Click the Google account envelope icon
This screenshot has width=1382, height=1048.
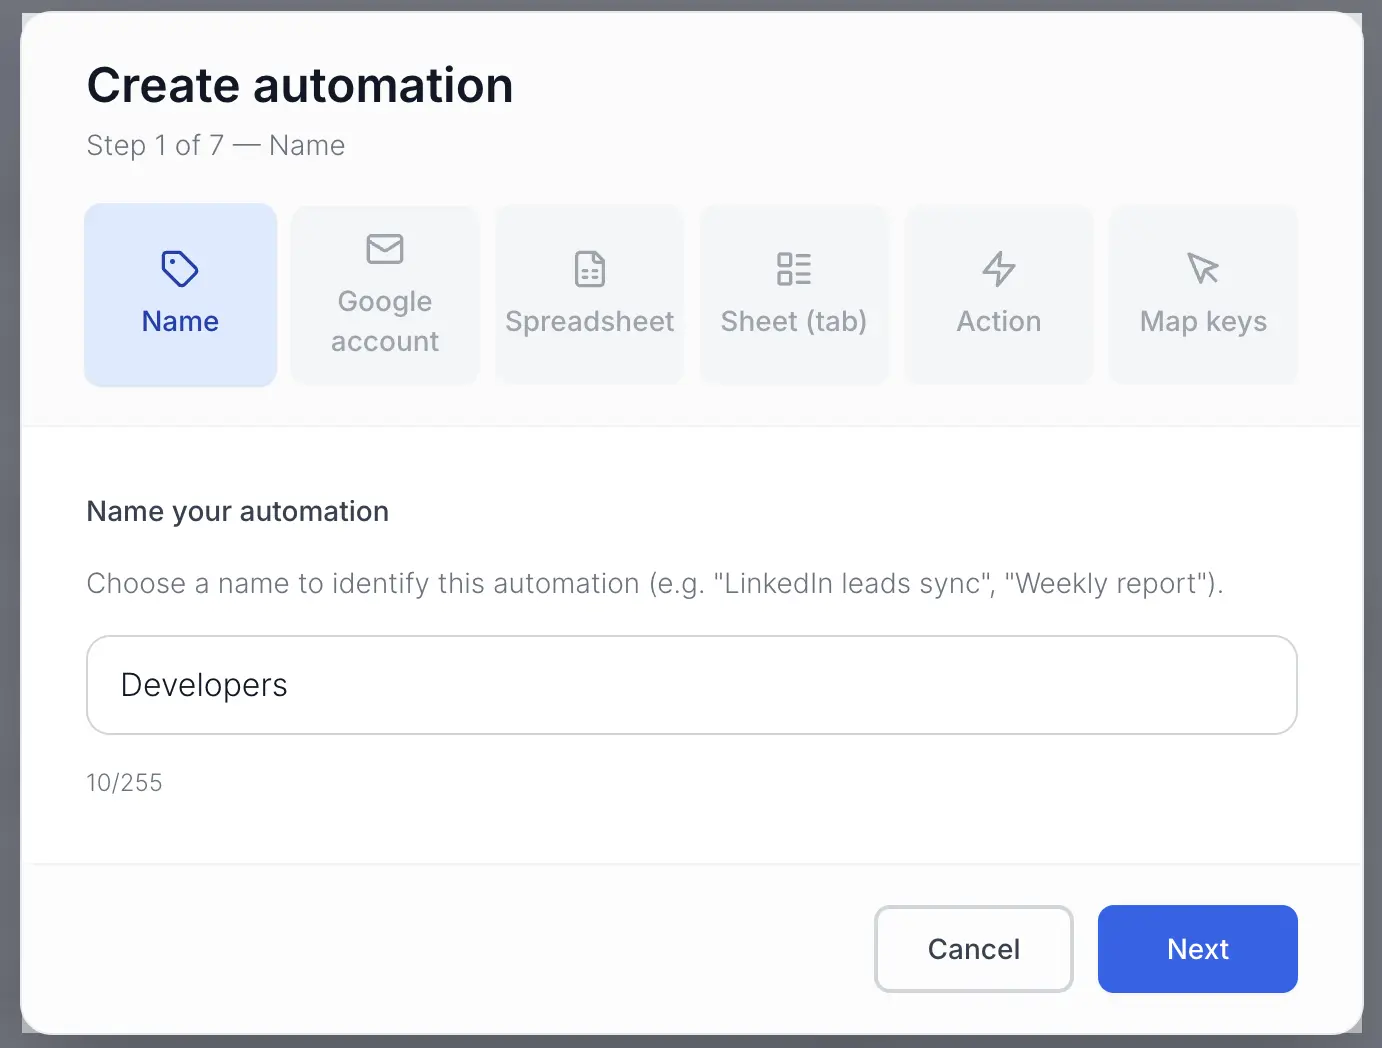385,249
